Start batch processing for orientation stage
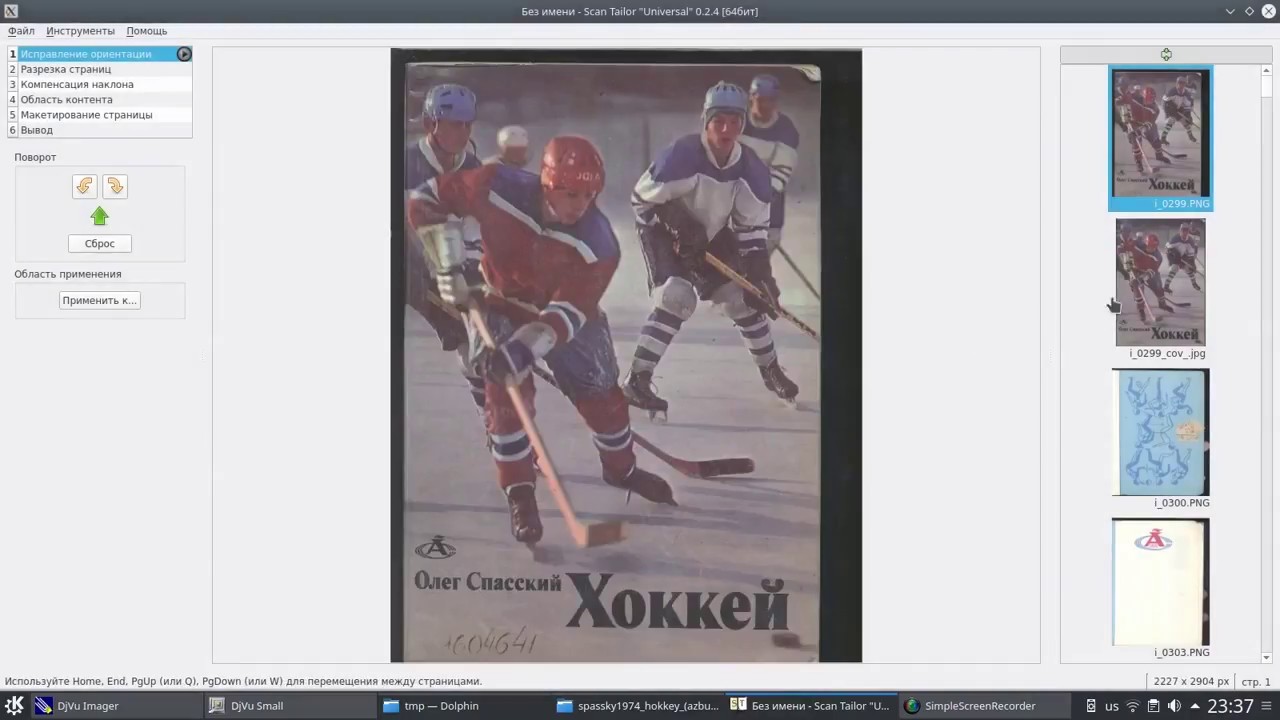This screenshot has height=720, width=1280. pyautogui.click(x=184, y=54)
